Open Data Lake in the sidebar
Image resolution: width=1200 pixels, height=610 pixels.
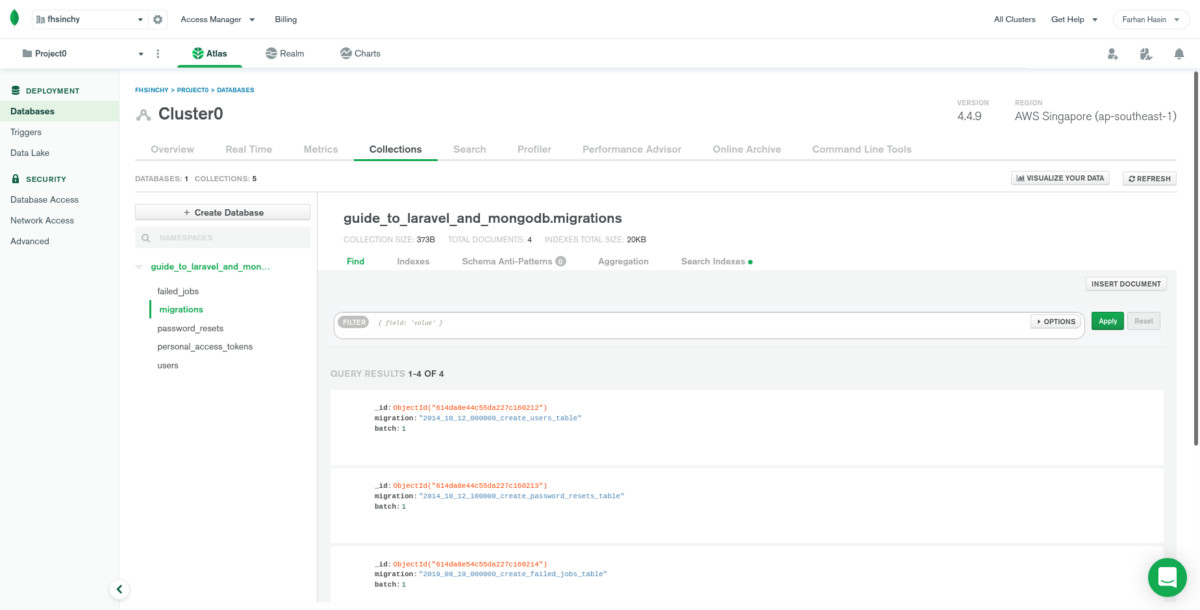30,153
